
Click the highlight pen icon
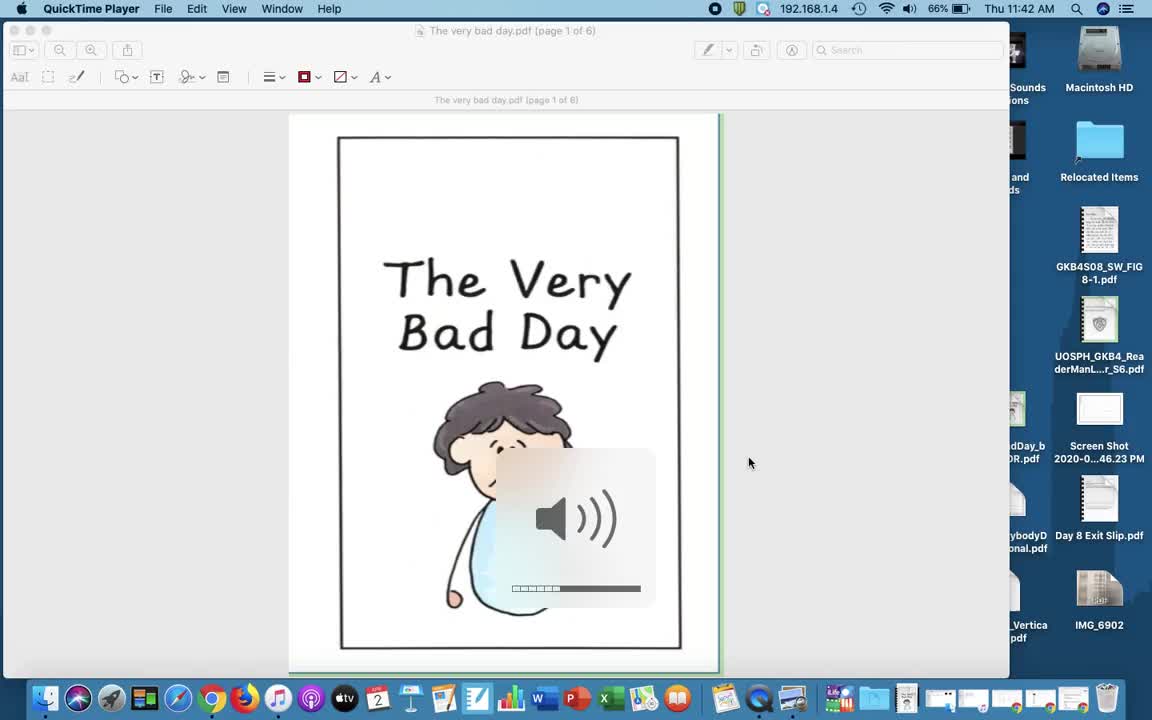coord(708,50)
